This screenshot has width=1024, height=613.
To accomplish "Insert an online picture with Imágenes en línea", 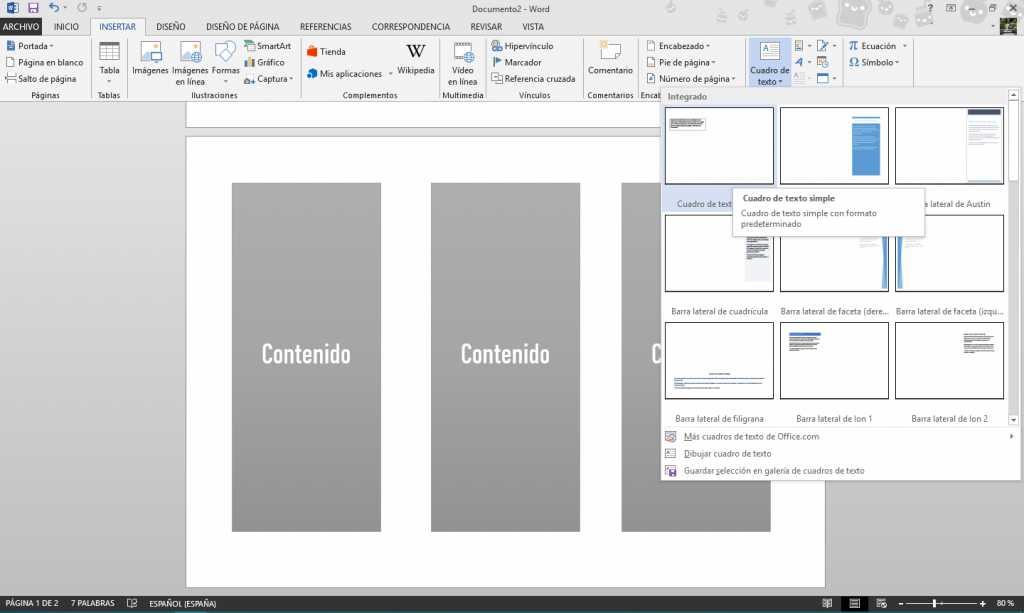I will pyautogui.click(x=189, y=62).
